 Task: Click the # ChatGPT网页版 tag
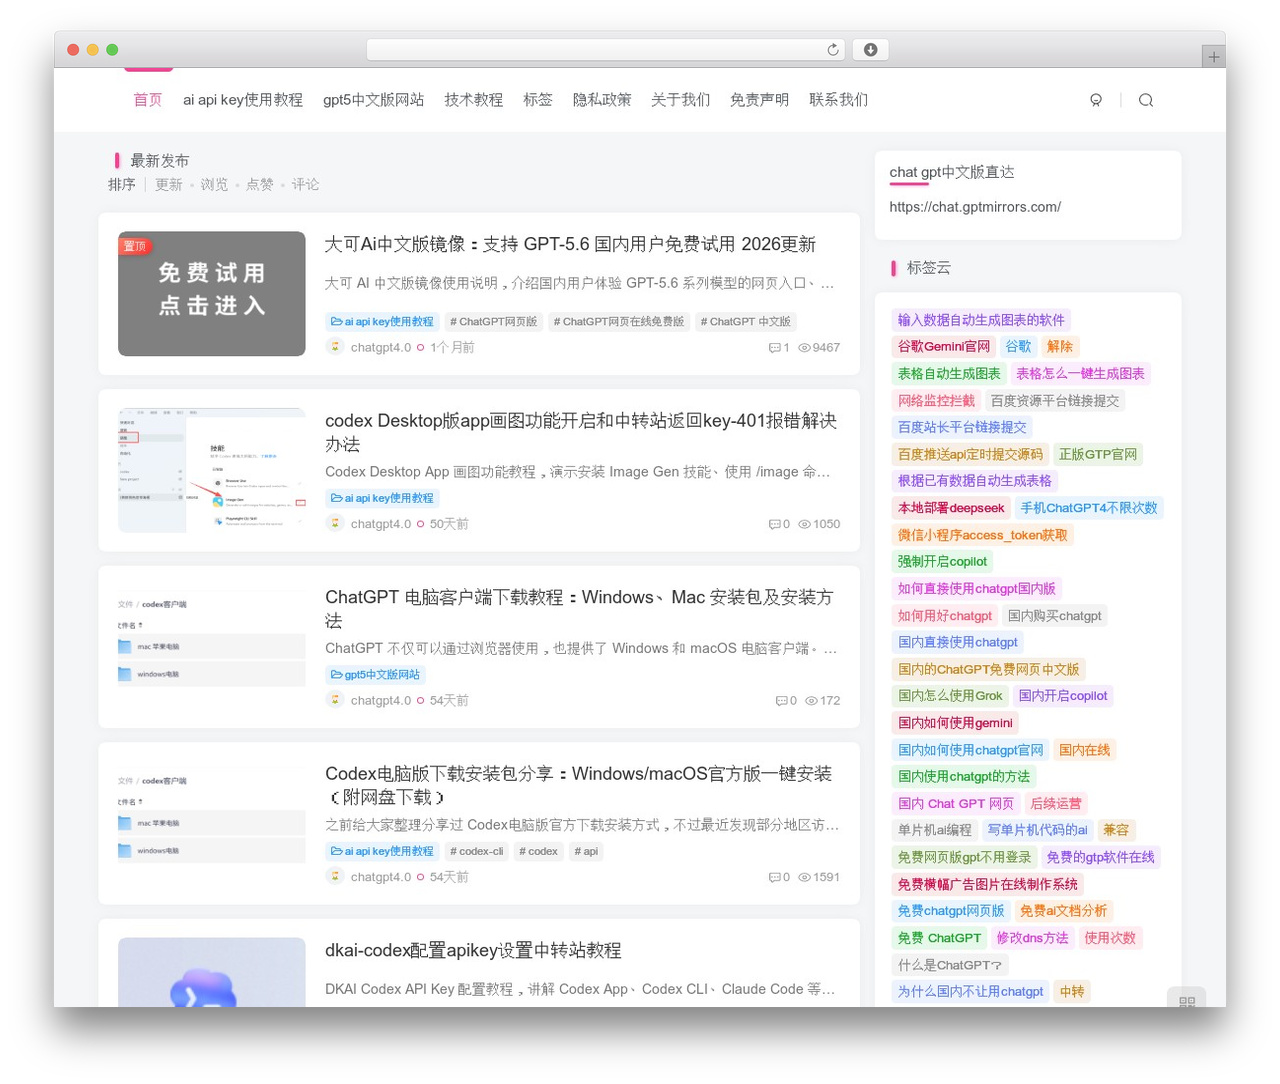coord(494,321)
